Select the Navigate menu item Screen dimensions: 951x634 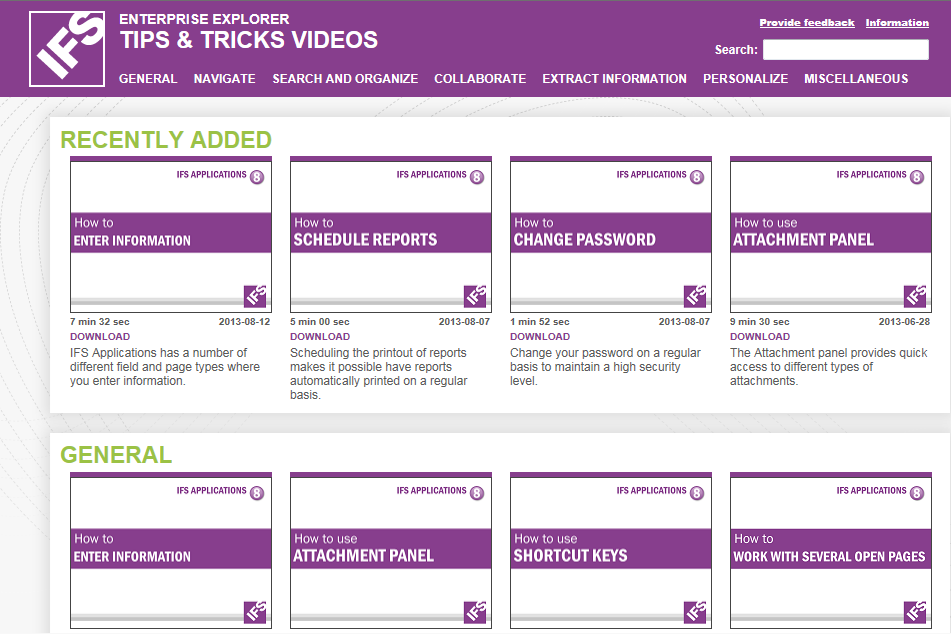(x=224, y=79)
